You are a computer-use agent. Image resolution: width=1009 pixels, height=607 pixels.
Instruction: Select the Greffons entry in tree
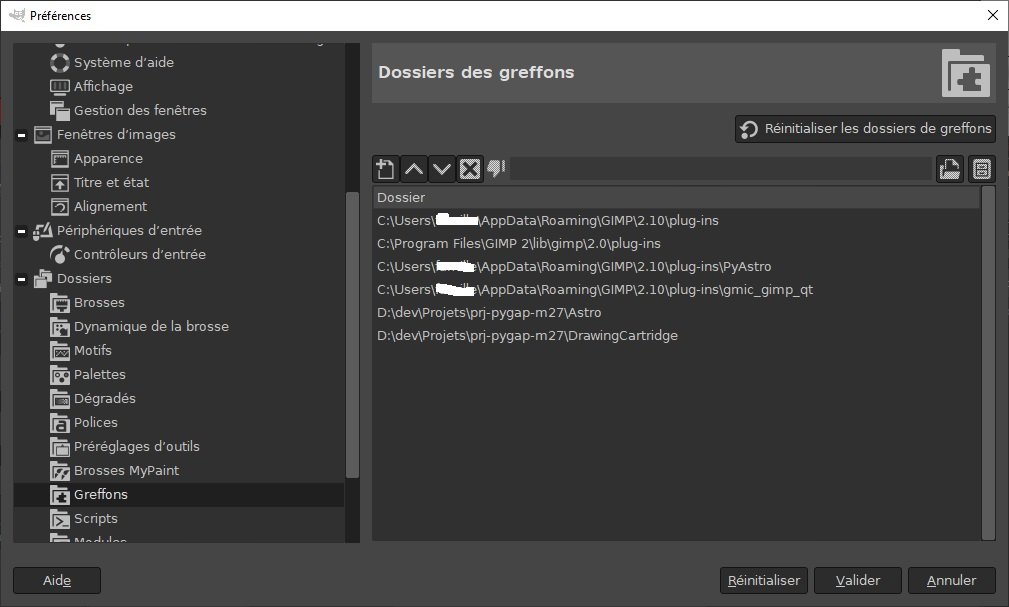(x=179, y=494)
